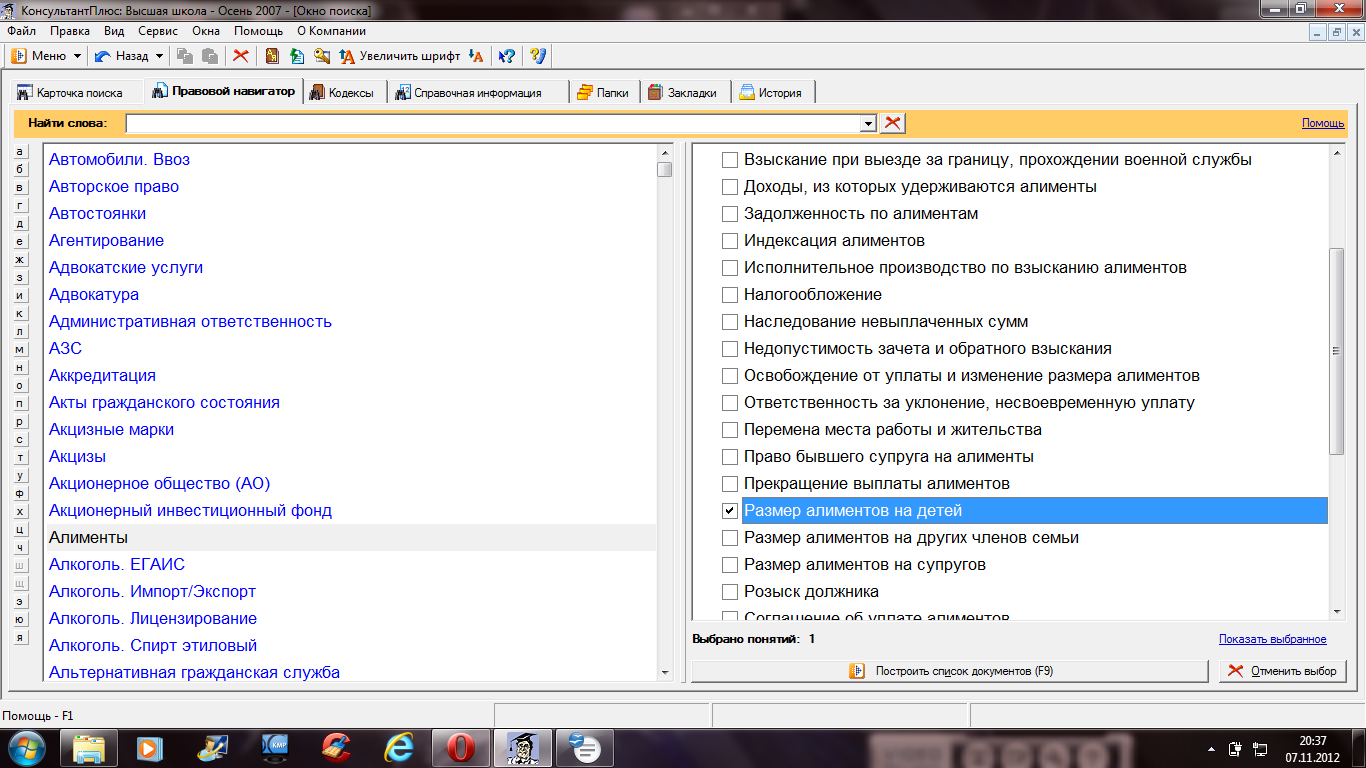Open KMPlayer from taskbar
The image size is (1366, 768).
coord(274,747)
